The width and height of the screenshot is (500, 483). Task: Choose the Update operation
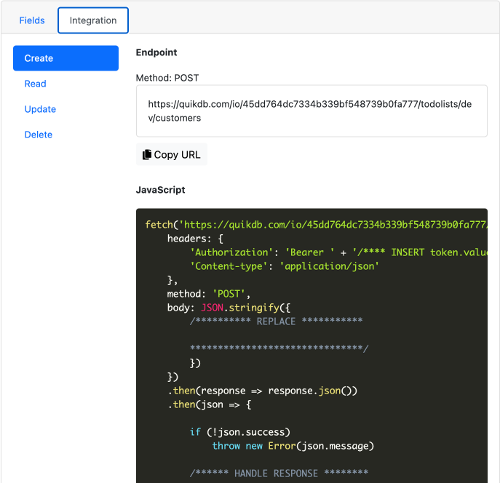click(40, 109)
